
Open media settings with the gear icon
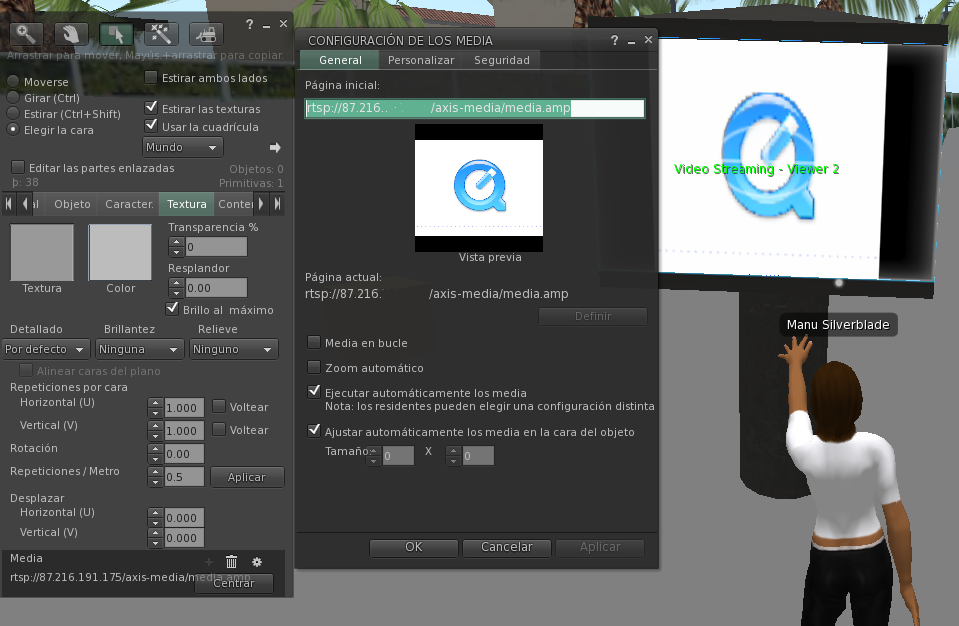[256, 563]
